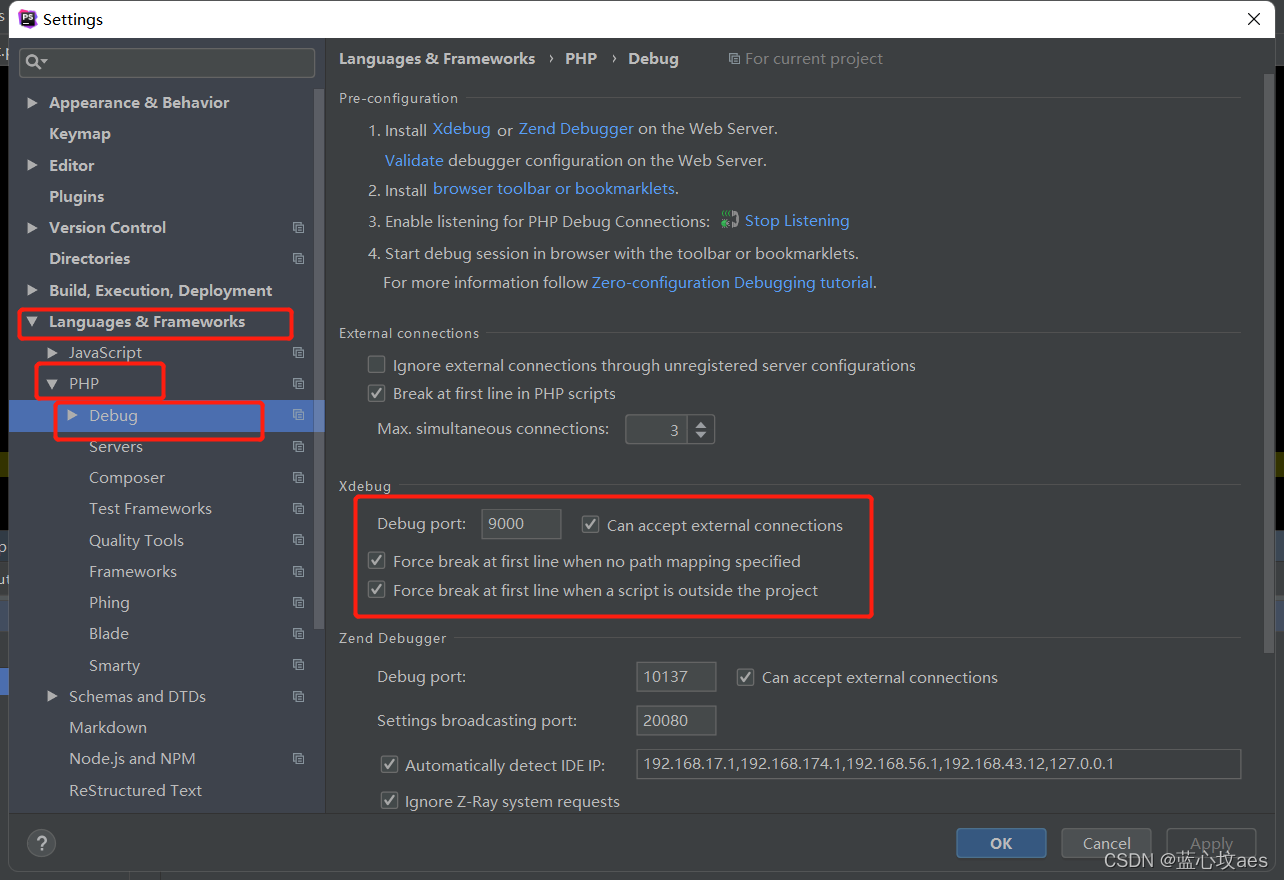Image resolution: width=1284 pixels, height=880 pixels.
Task: Click project-level icon beside Test Frameworks
Action: [x=298, y=509]
